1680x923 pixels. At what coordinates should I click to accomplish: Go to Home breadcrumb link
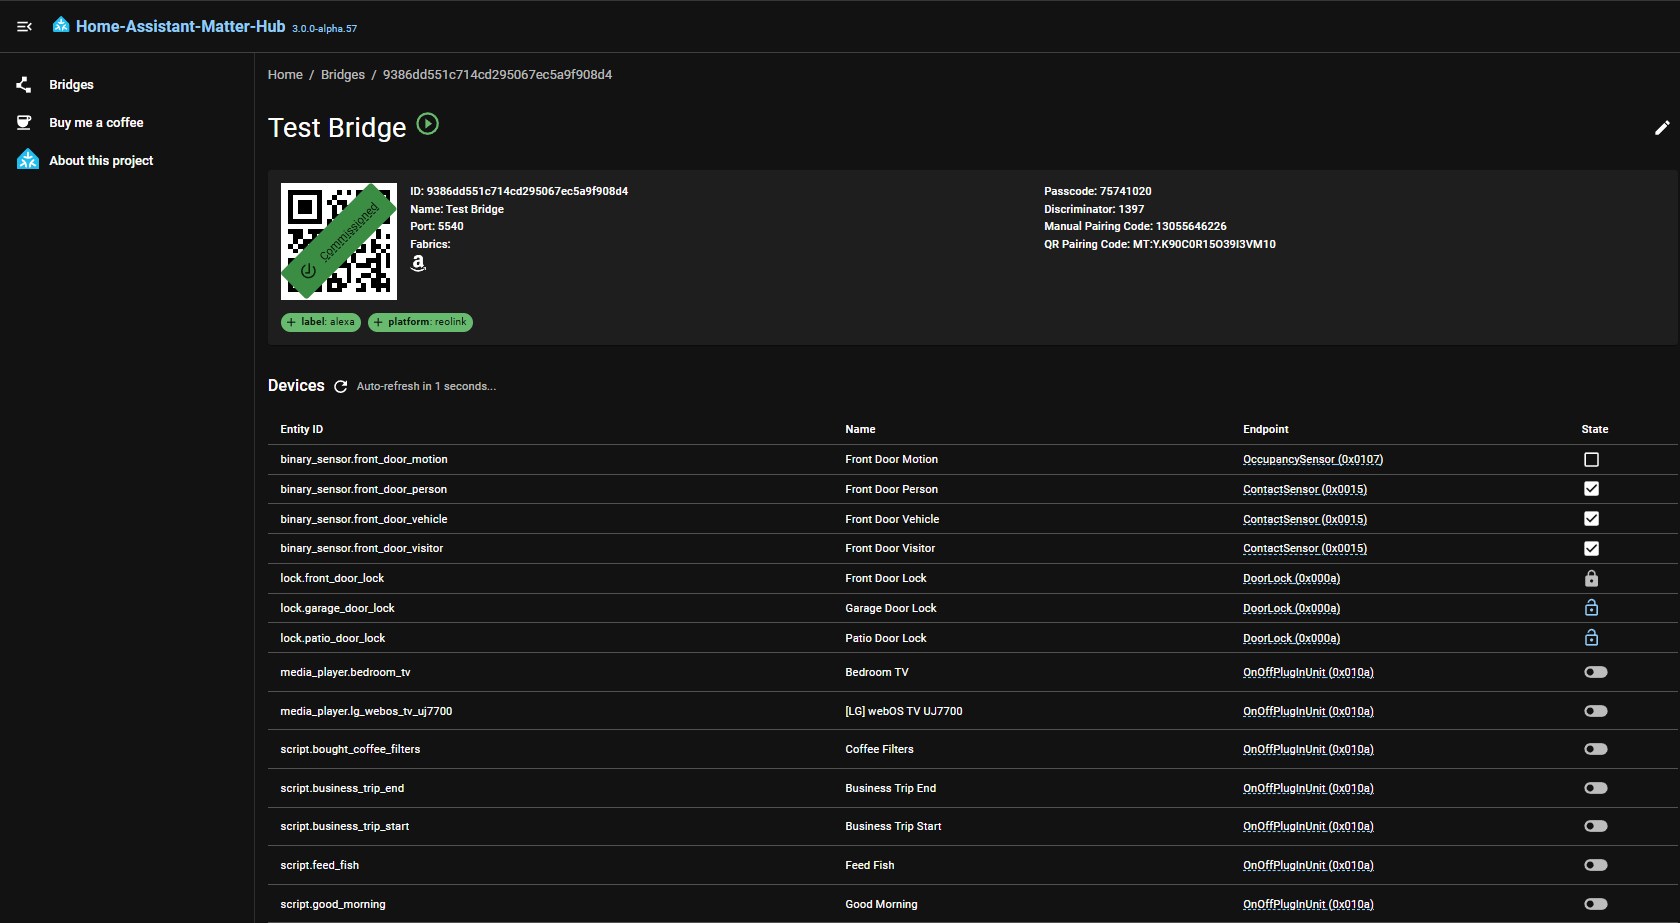(x=285, y=75)
